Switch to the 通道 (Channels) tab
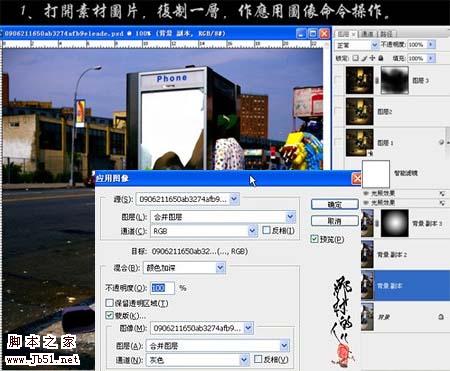Screen dimensions: 450x371 [x=368, y=34]
